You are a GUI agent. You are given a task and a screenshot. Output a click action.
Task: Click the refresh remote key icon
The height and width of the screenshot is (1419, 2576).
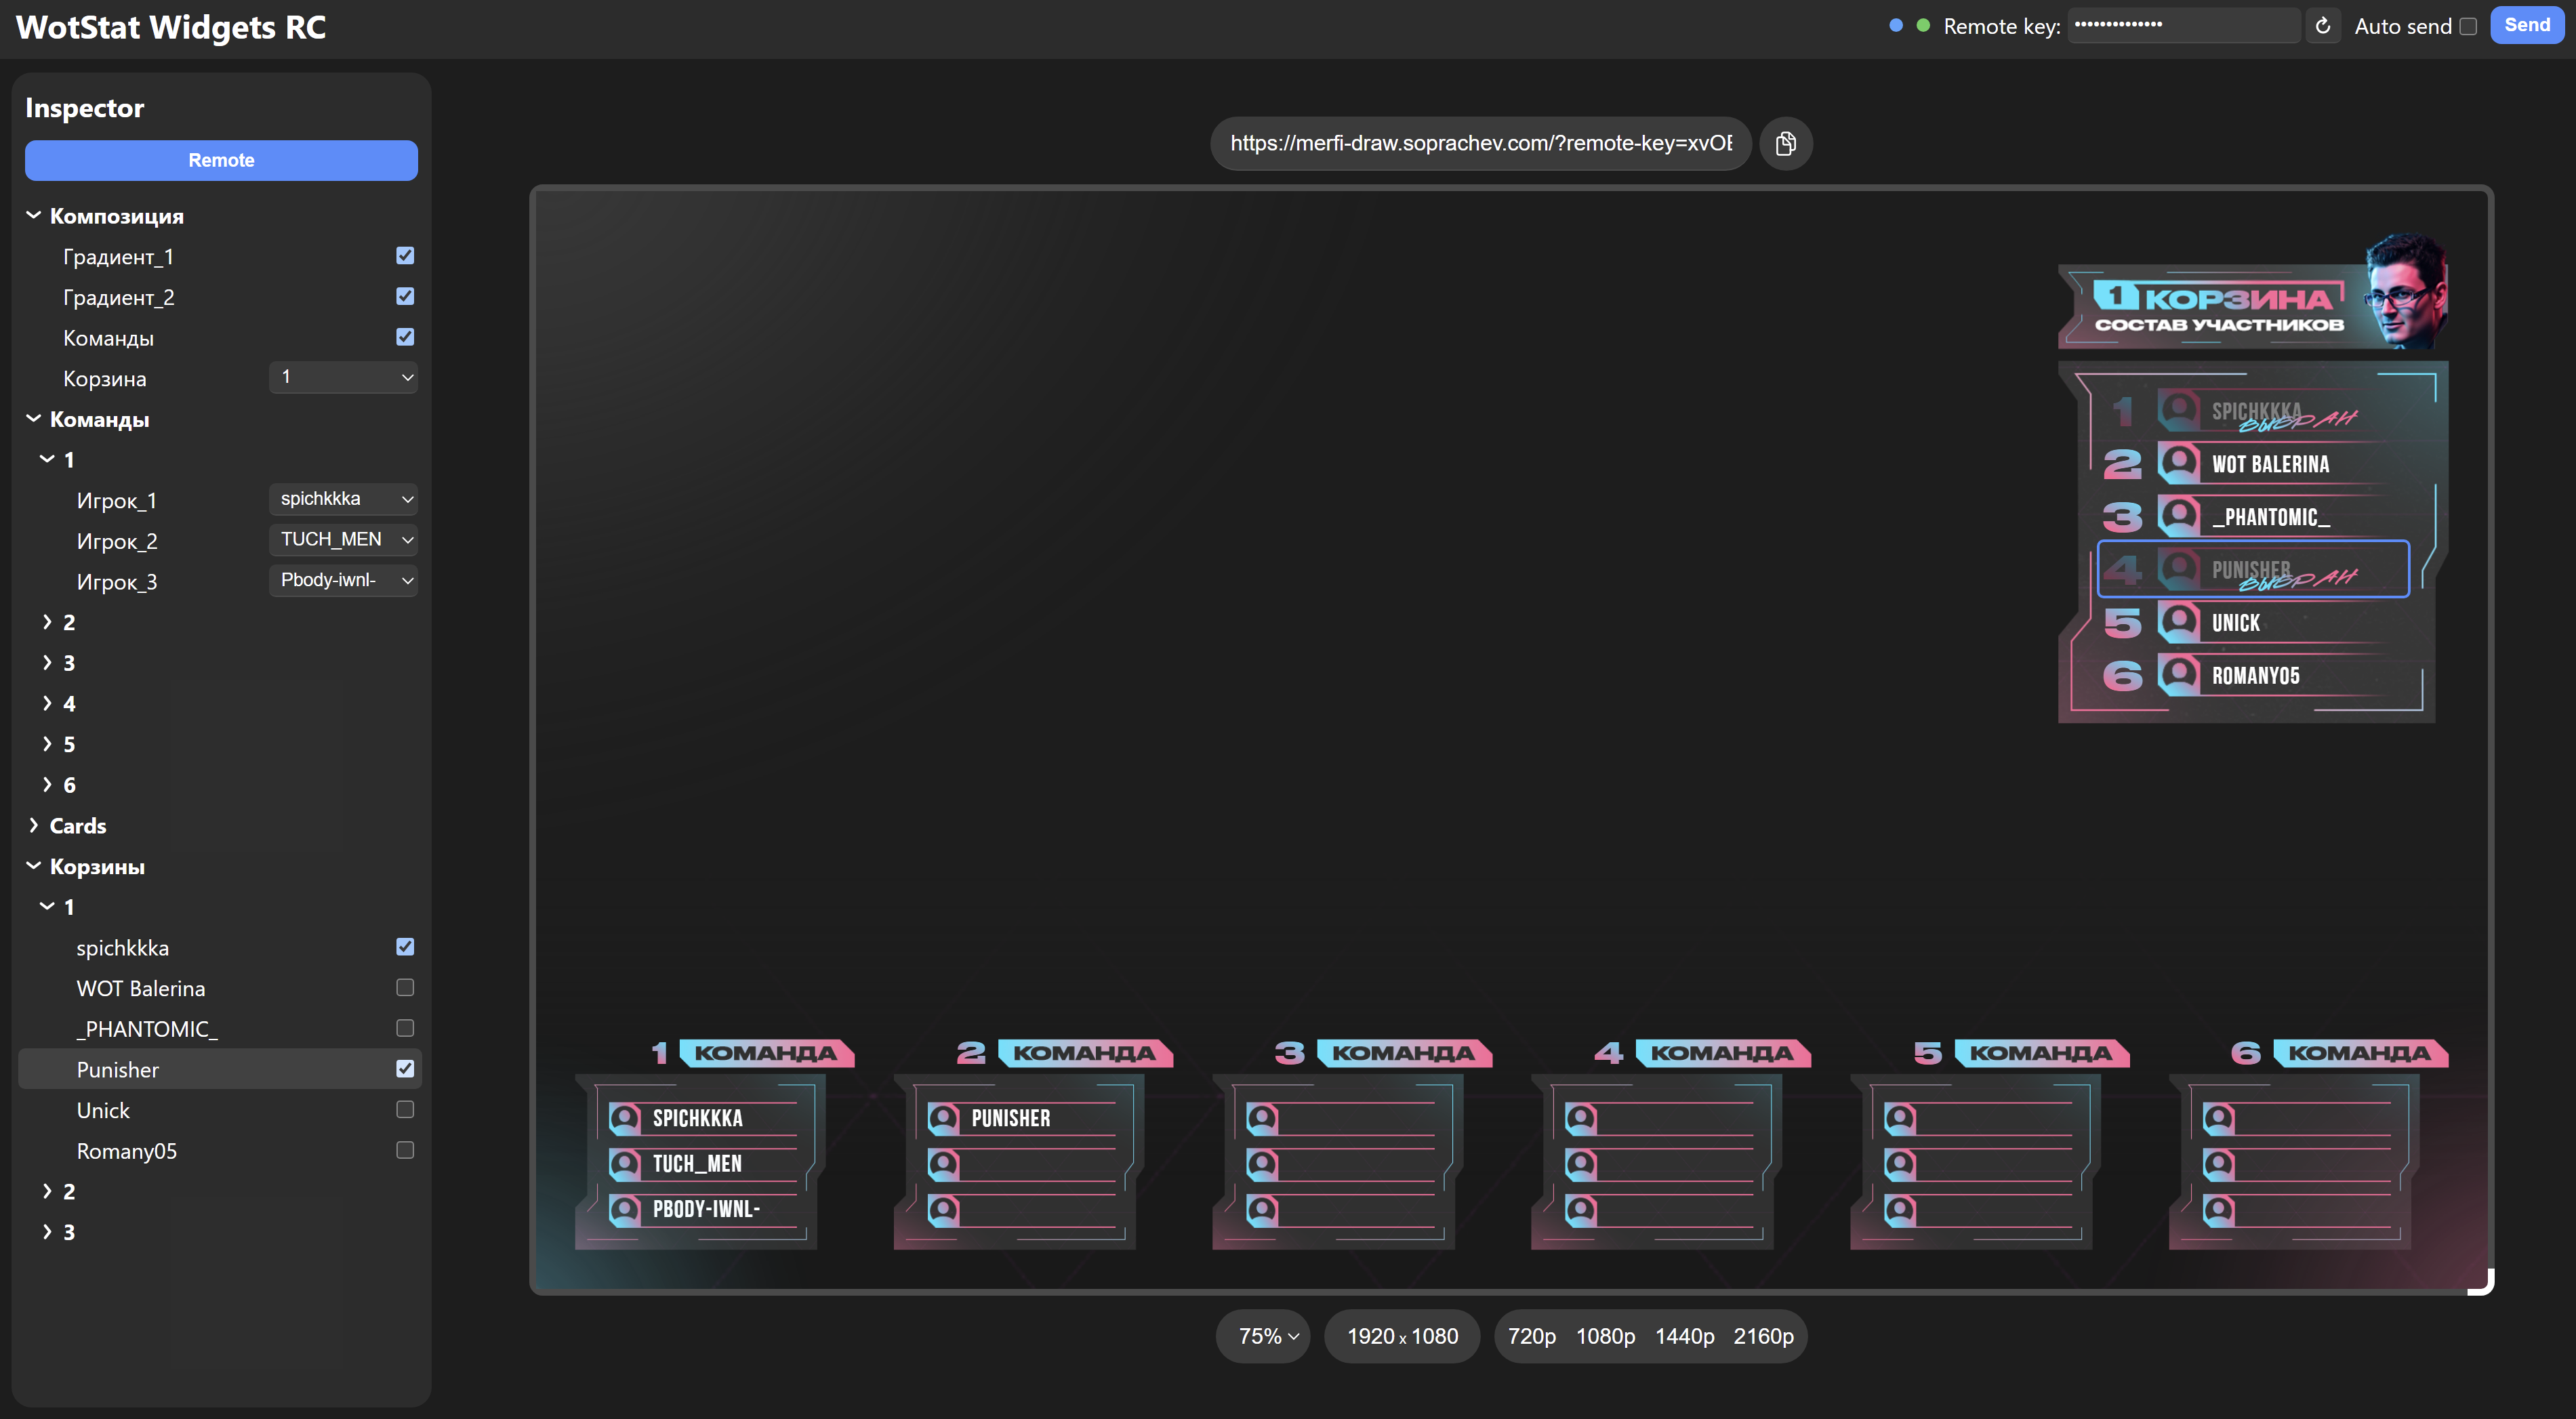click(2323, 26)
